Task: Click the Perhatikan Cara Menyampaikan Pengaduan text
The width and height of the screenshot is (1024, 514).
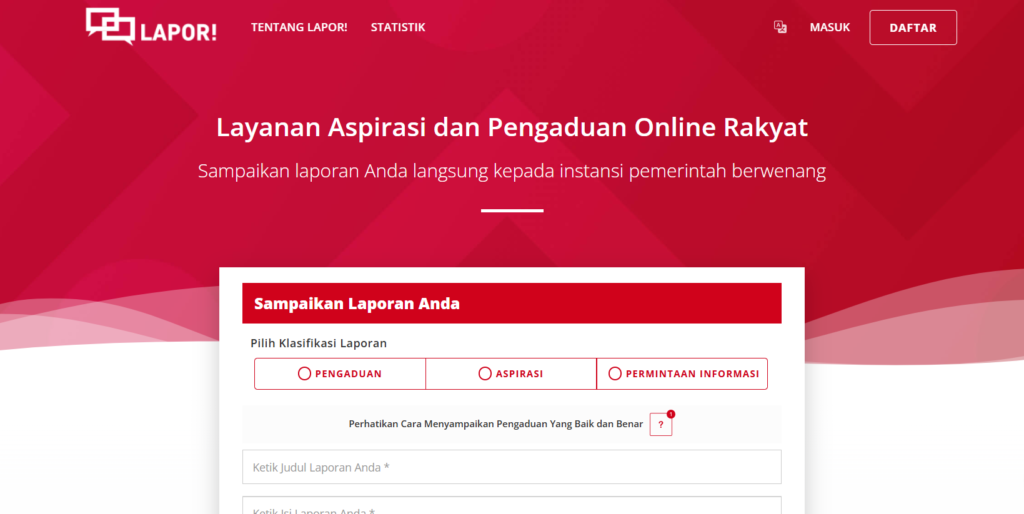Action: (495, 424)
